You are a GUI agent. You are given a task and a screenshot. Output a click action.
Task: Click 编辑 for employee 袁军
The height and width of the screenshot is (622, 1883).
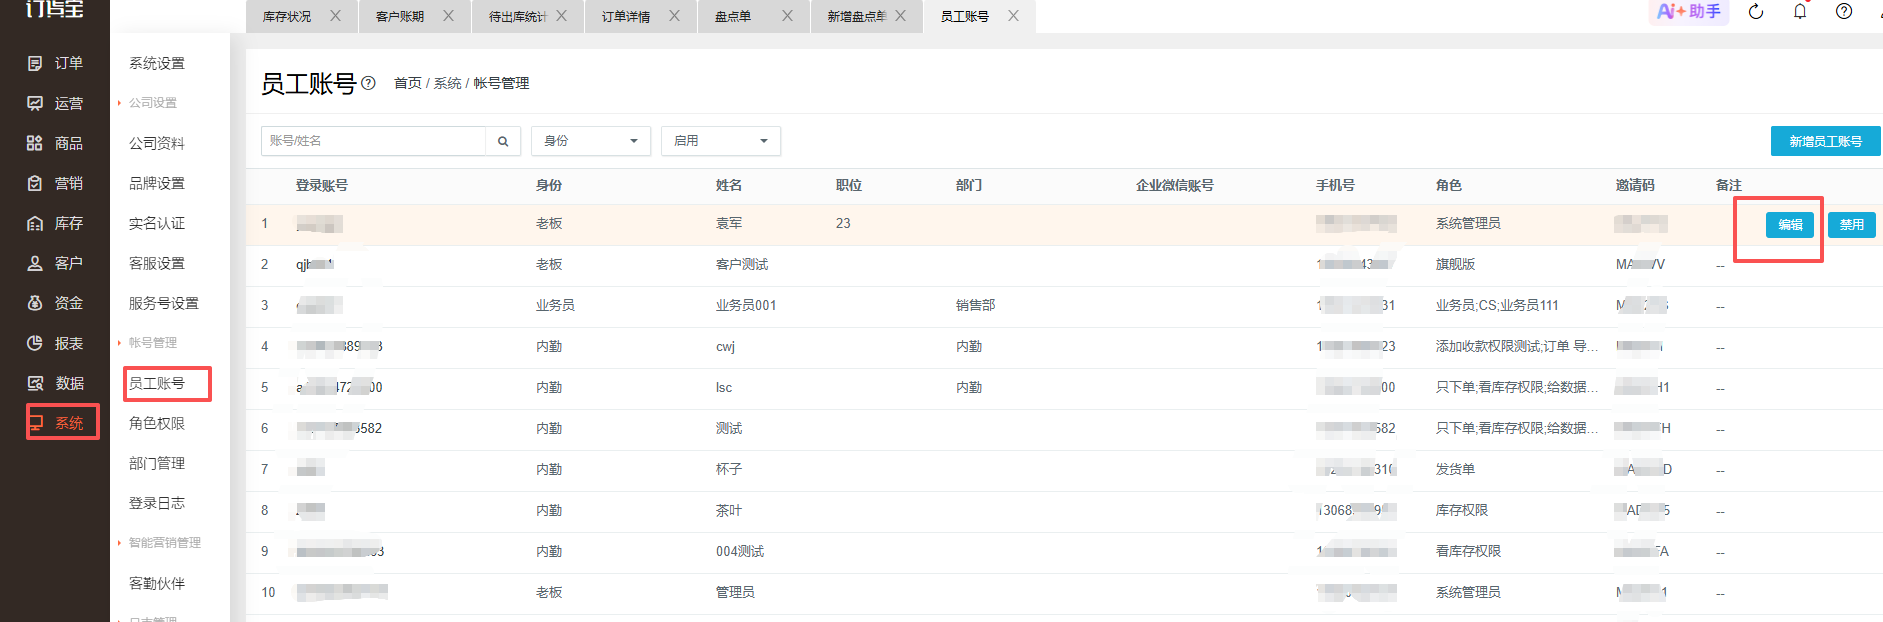[x=1790, y=225]
